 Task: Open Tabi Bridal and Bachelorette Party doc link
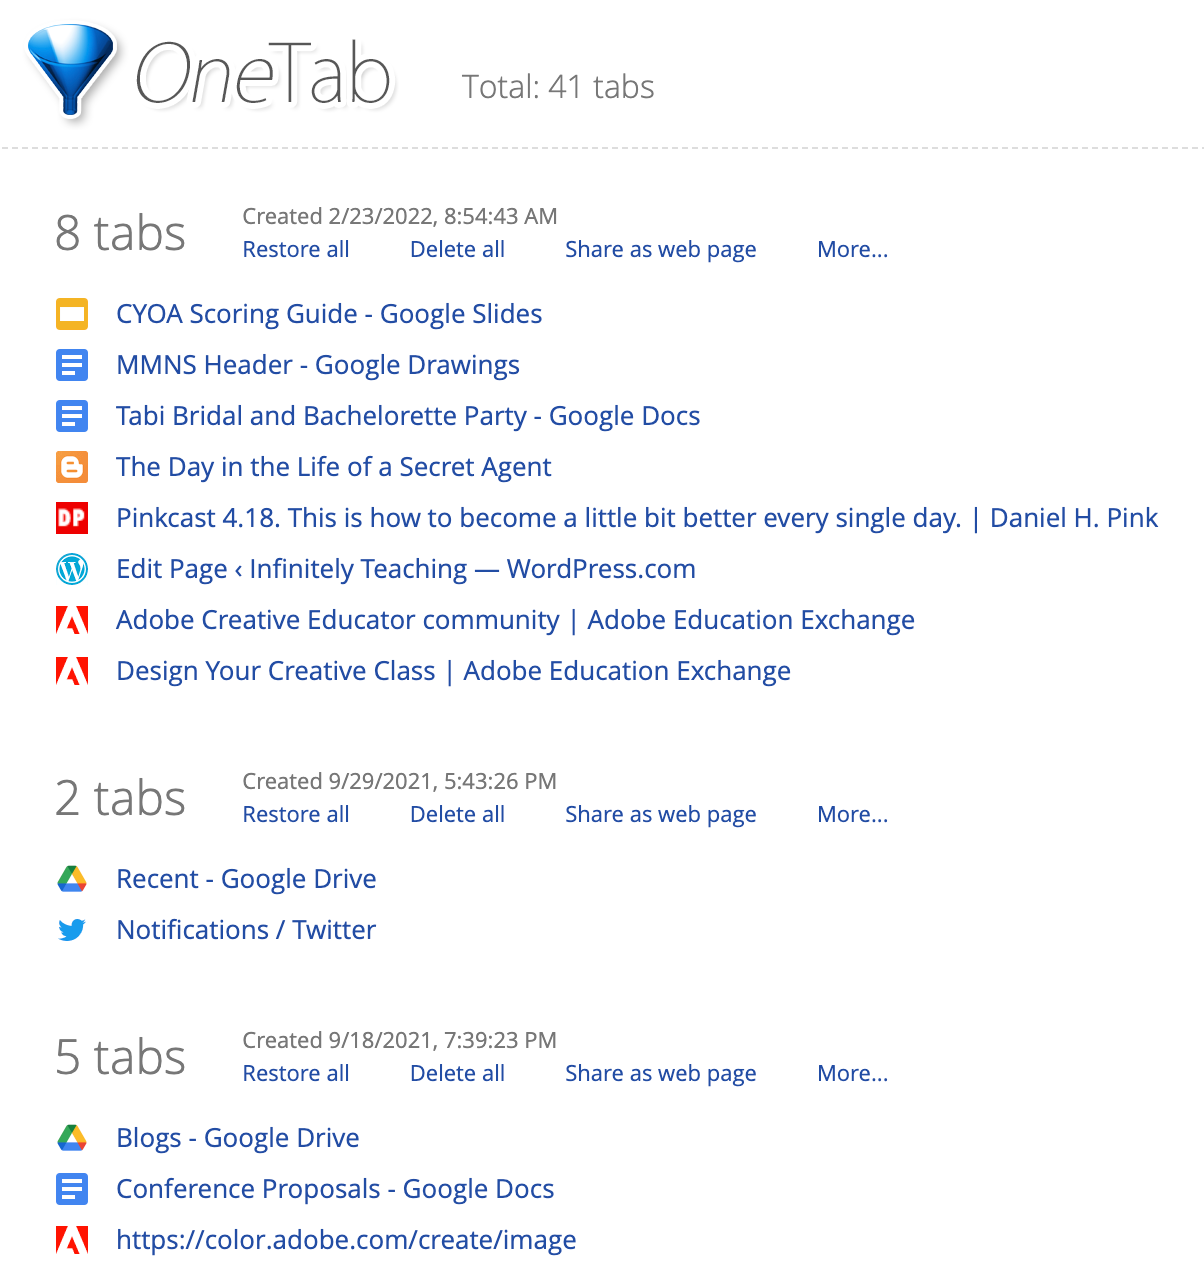[x=408, y=416]
